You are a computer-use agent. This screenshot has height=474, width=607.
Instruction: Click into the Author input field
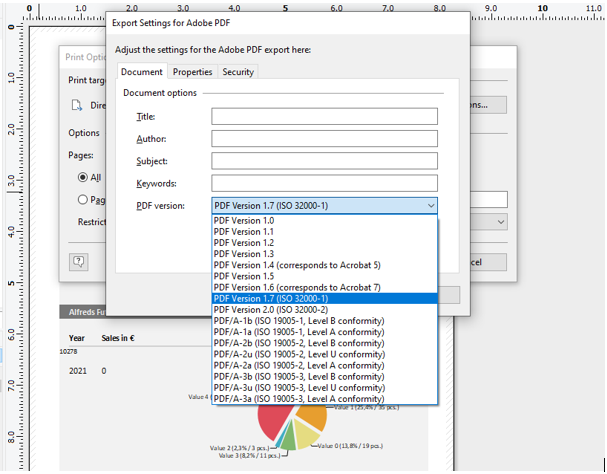coord(324,139)
